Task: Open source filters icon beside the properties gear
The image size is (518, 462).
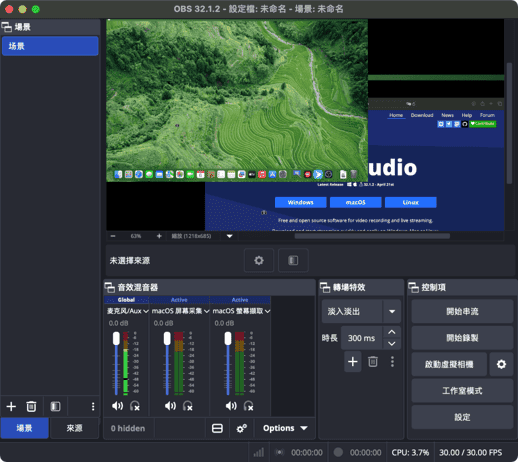Action: point(293,260)
